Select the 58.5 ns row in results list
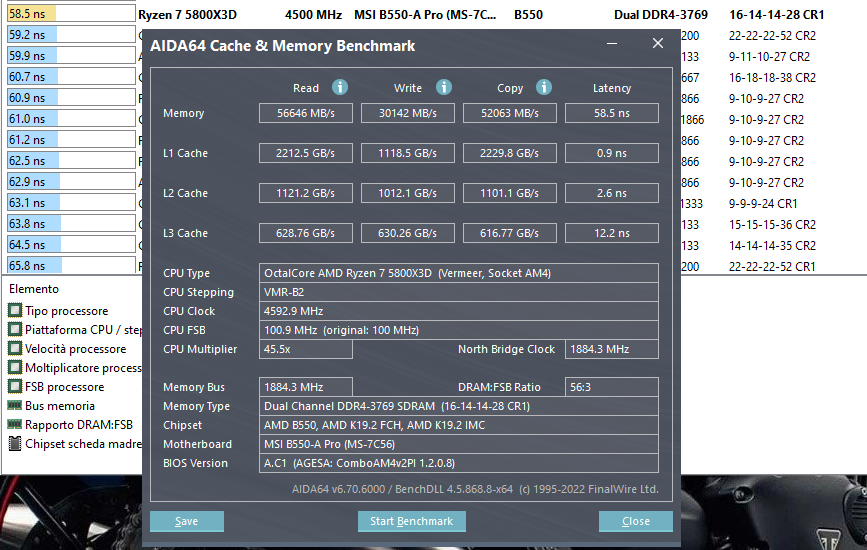The width and height of the screenshot is (867, 550). pos(71,13)
